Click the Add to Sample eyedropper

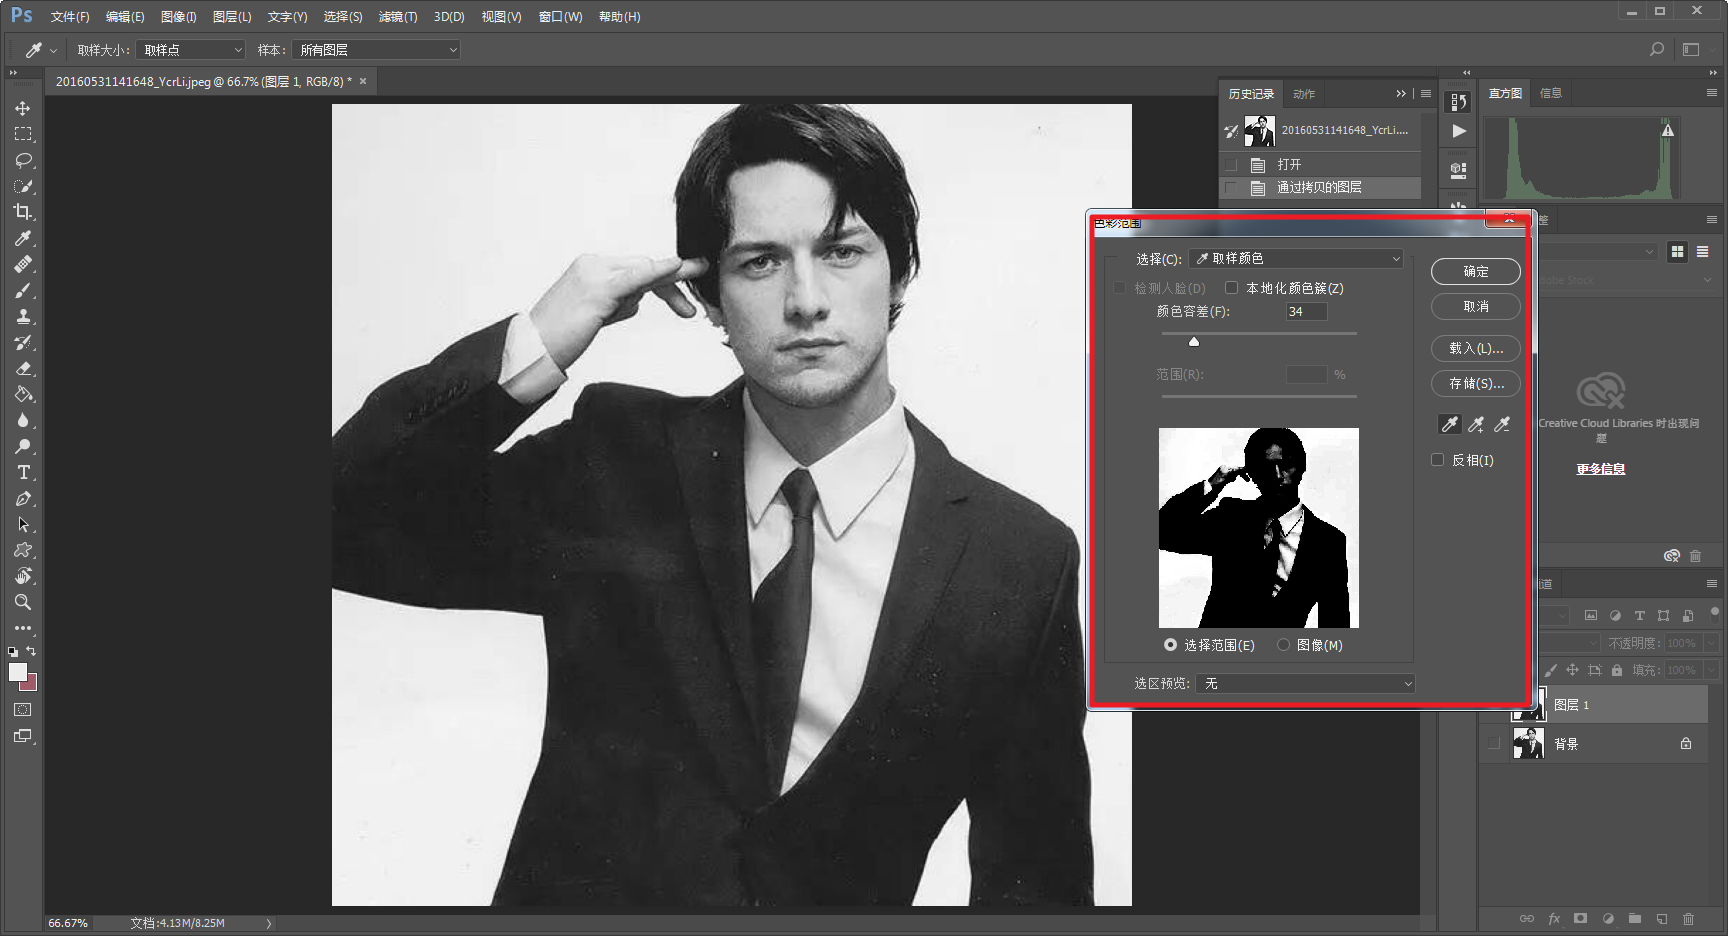[x=1475, y=424]
